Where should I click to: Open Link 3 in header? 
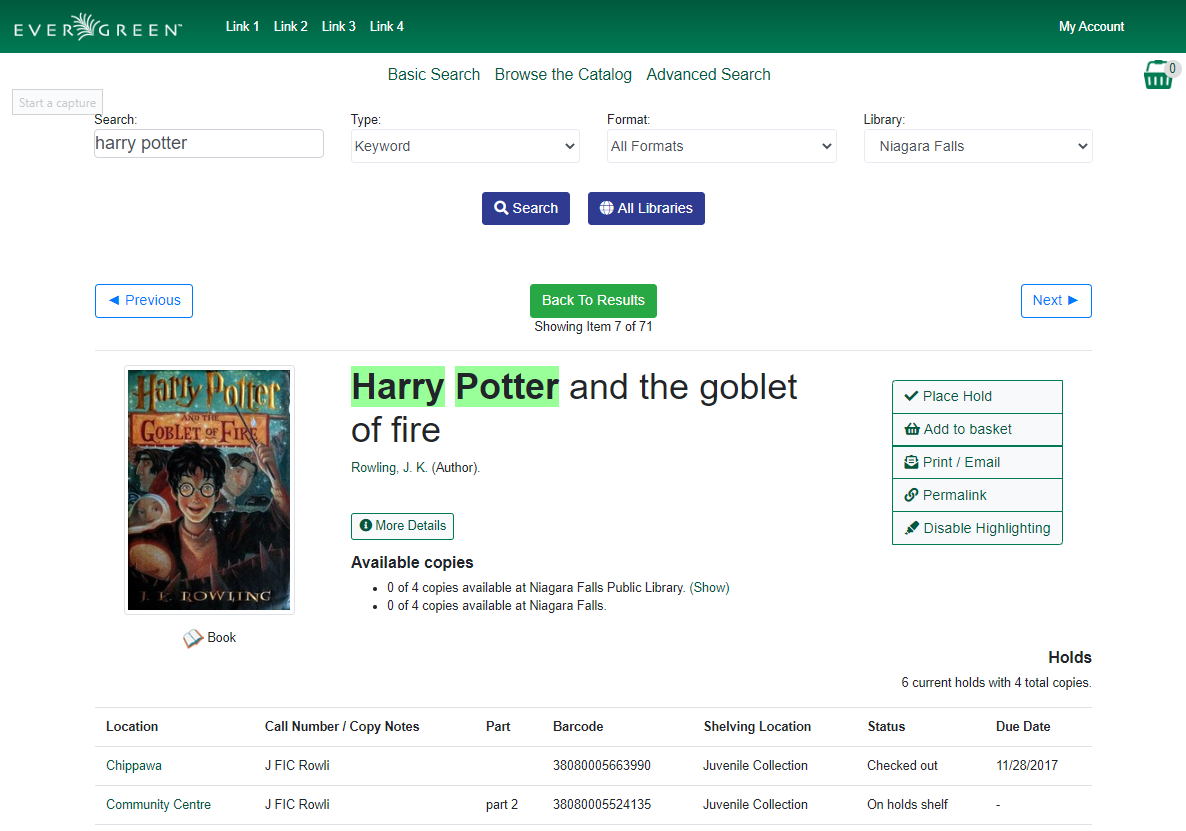click(x=338, y=26)
